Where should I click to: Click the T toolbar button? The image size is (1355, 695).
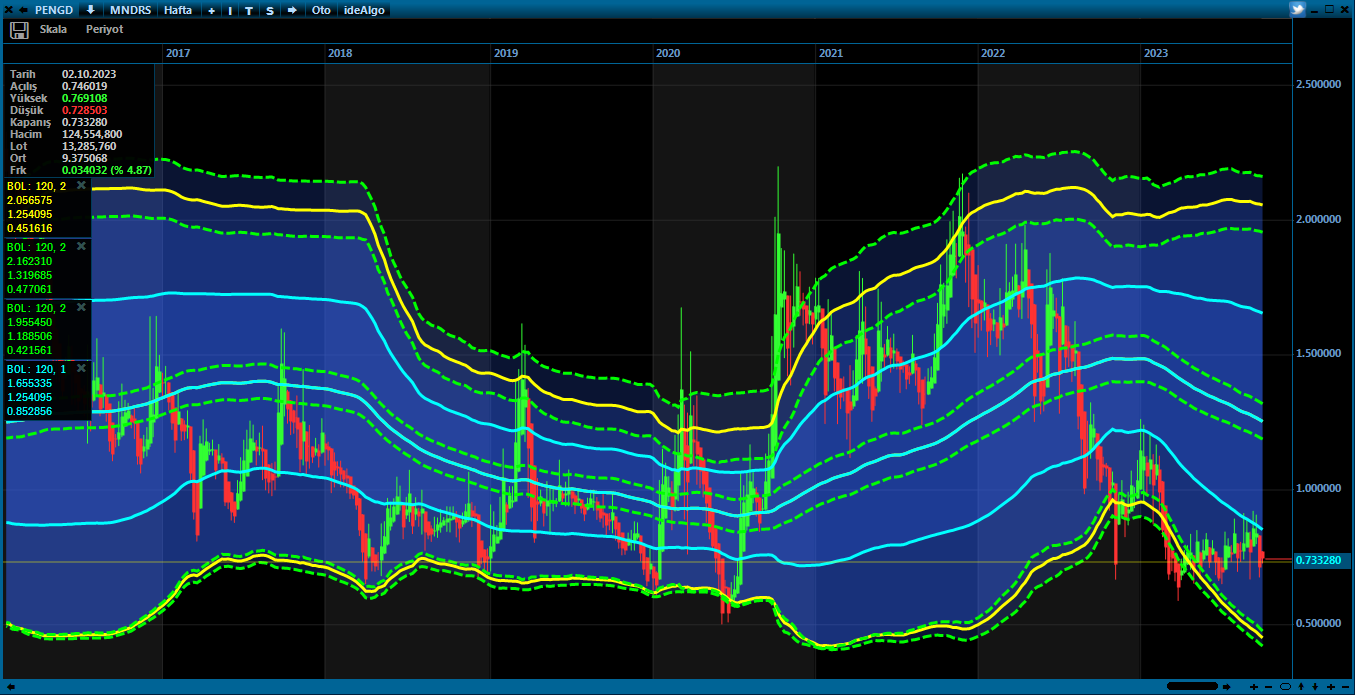tap(249, 10)
